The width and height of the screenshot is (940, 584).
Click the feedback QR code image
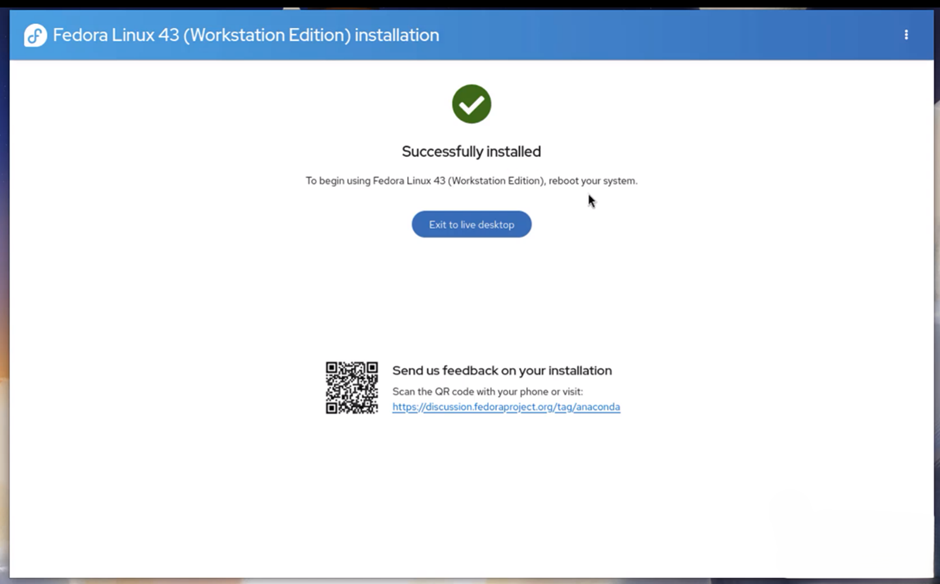pyautogui.click(x=352, y=388)
